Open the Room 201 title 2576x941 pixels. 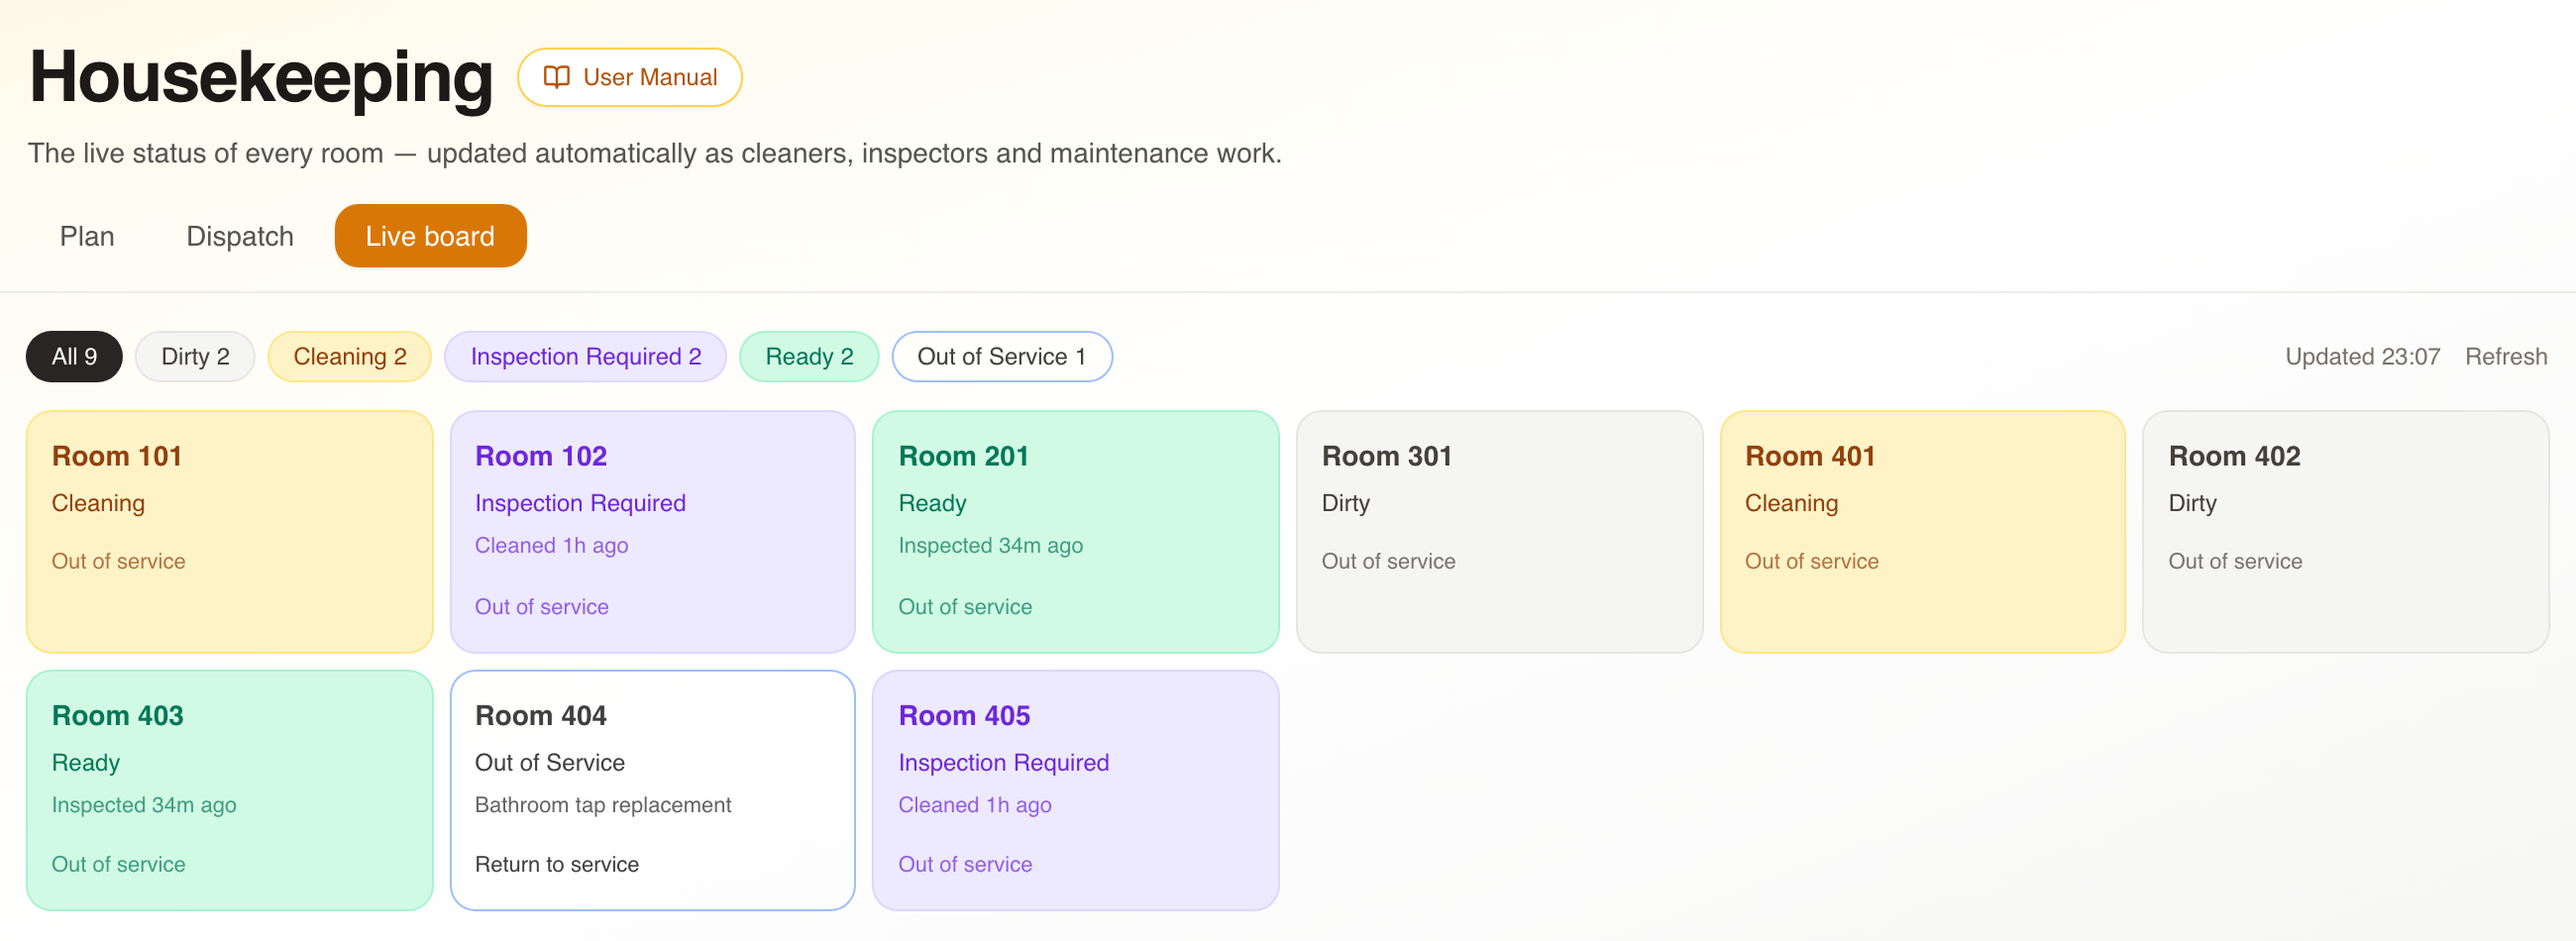pos(964,456)
